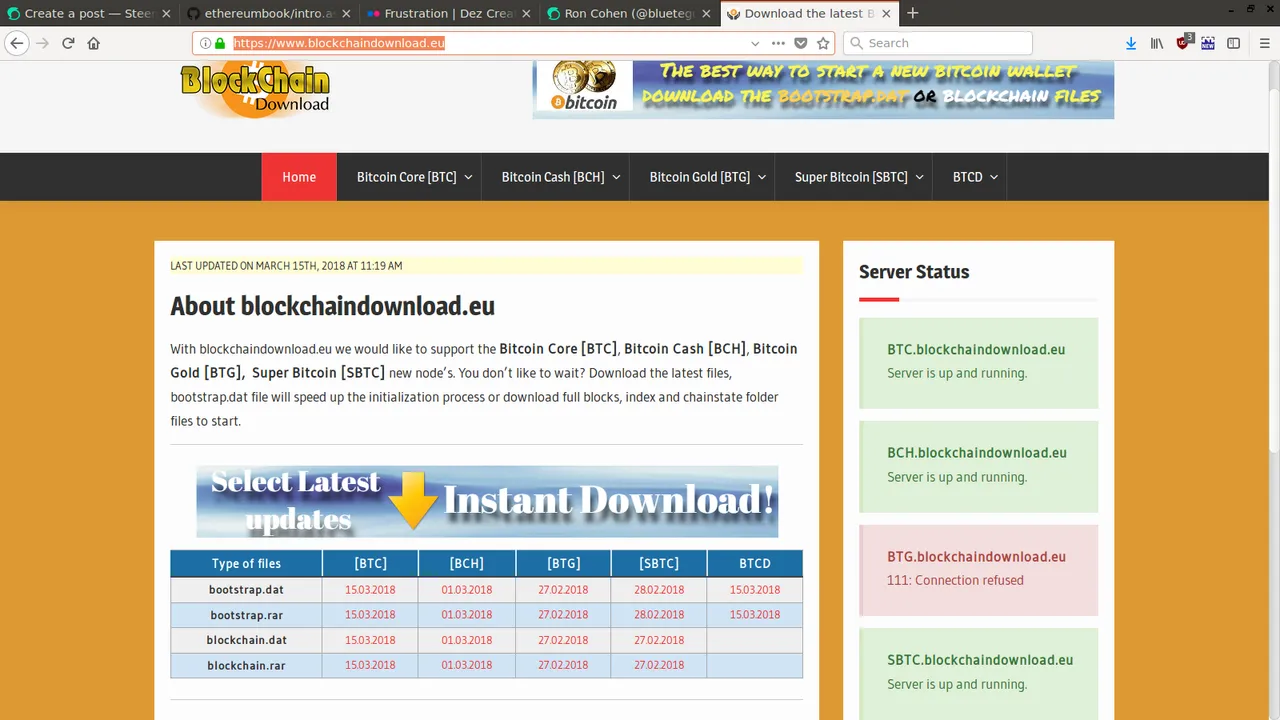Click the BlockChain Download site logo

click(x=255, y=89)
